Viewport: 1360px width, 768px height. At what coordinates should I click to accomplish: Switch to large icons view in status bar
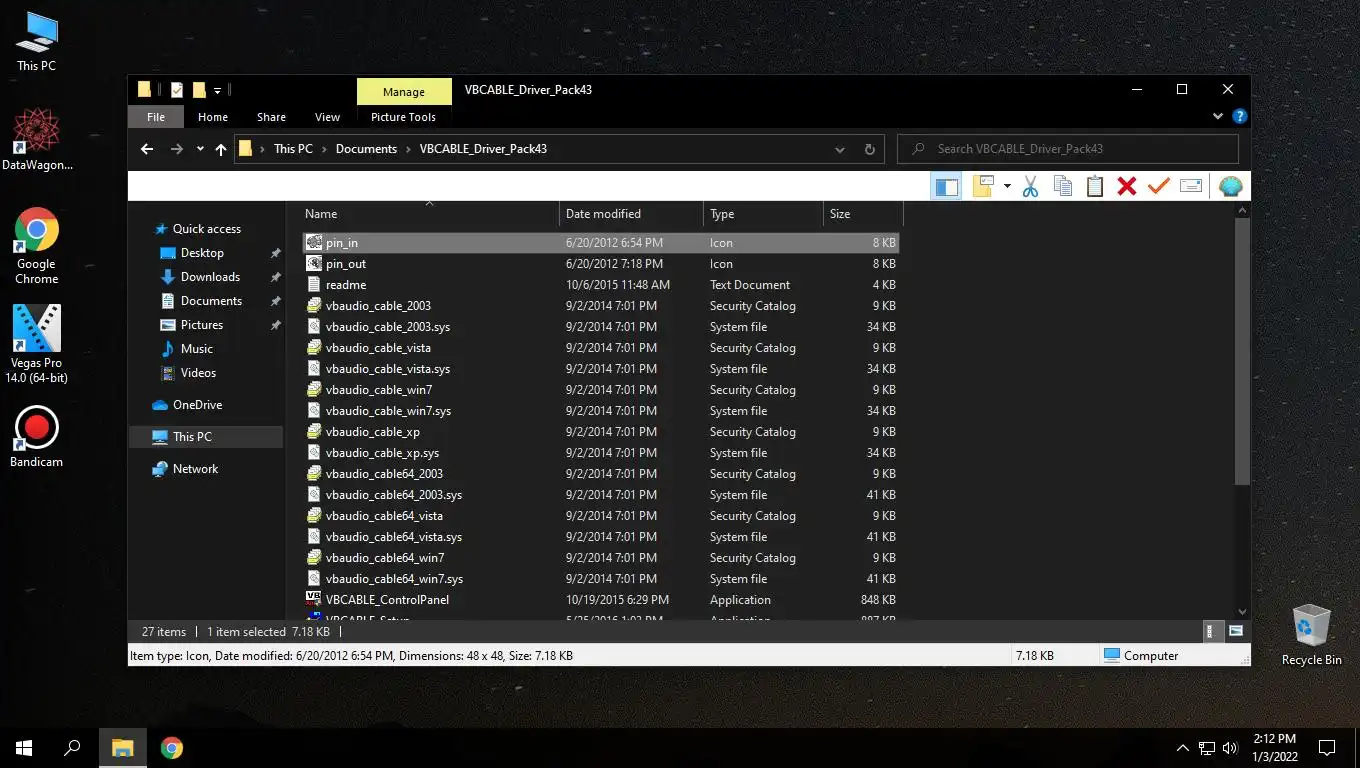click(1236, 632)
